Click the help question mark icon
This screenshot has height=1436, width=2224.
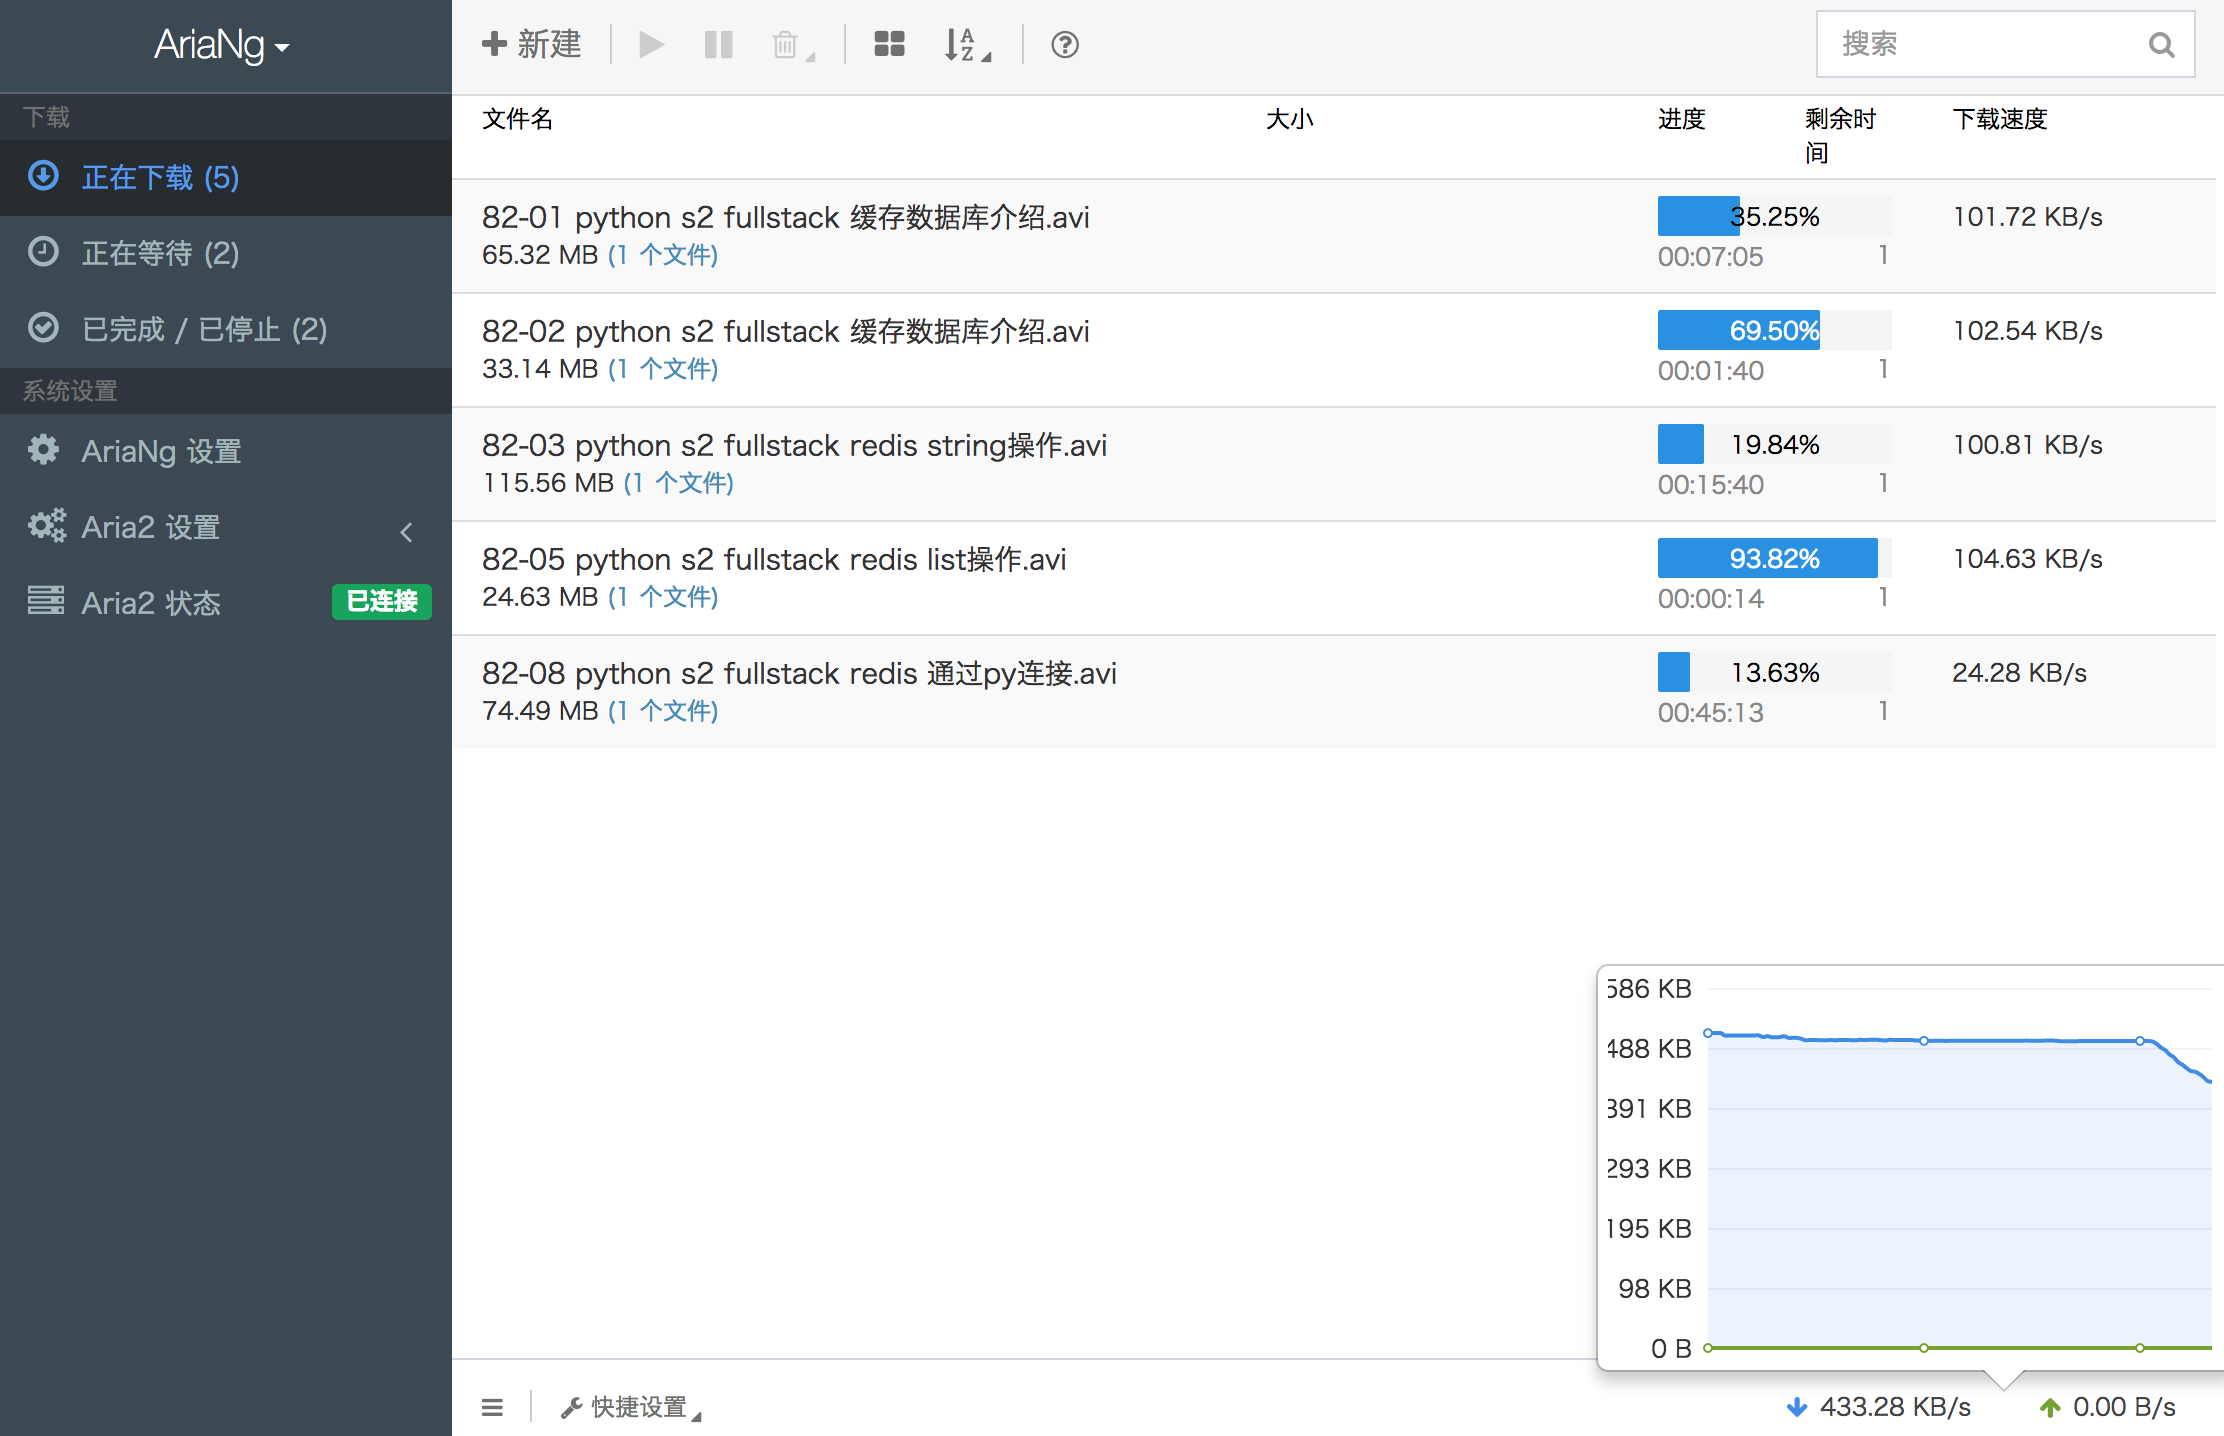click(x=1065, y=45)
